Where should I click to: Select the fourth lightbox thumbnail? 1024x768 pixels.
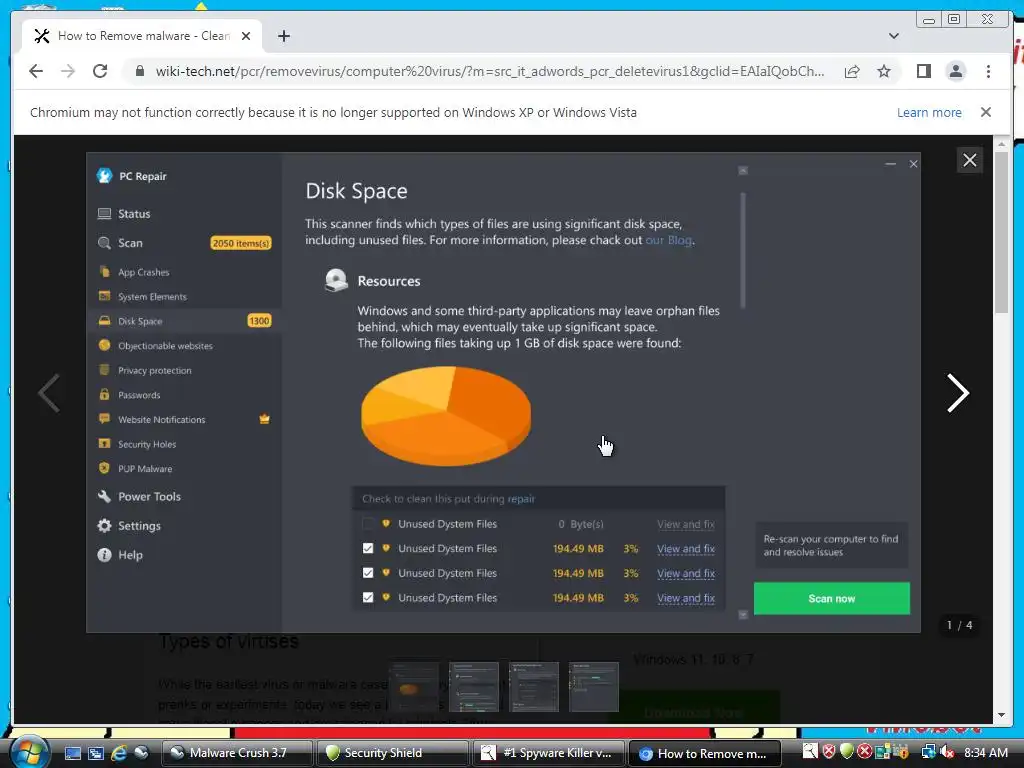pyautogui.click(x=594, y=687)
